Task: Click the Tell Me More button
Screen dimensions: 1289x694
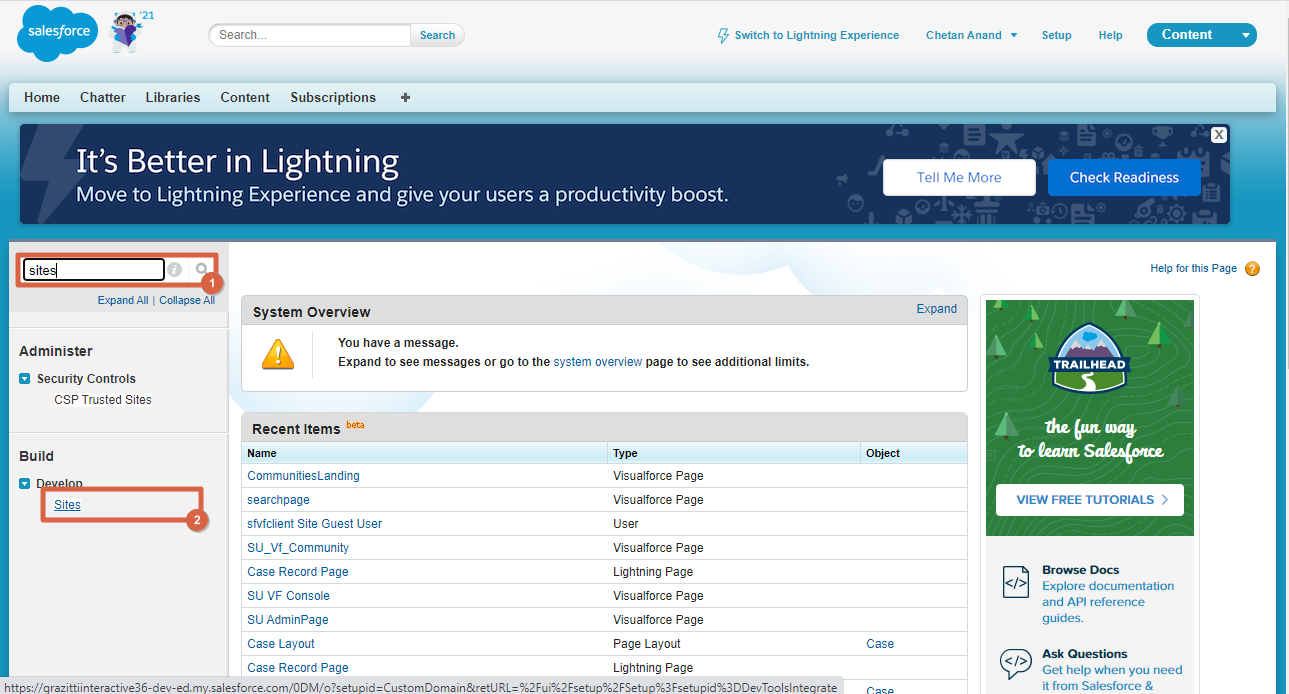Action: pyautogui.click(x=958, y=177)
